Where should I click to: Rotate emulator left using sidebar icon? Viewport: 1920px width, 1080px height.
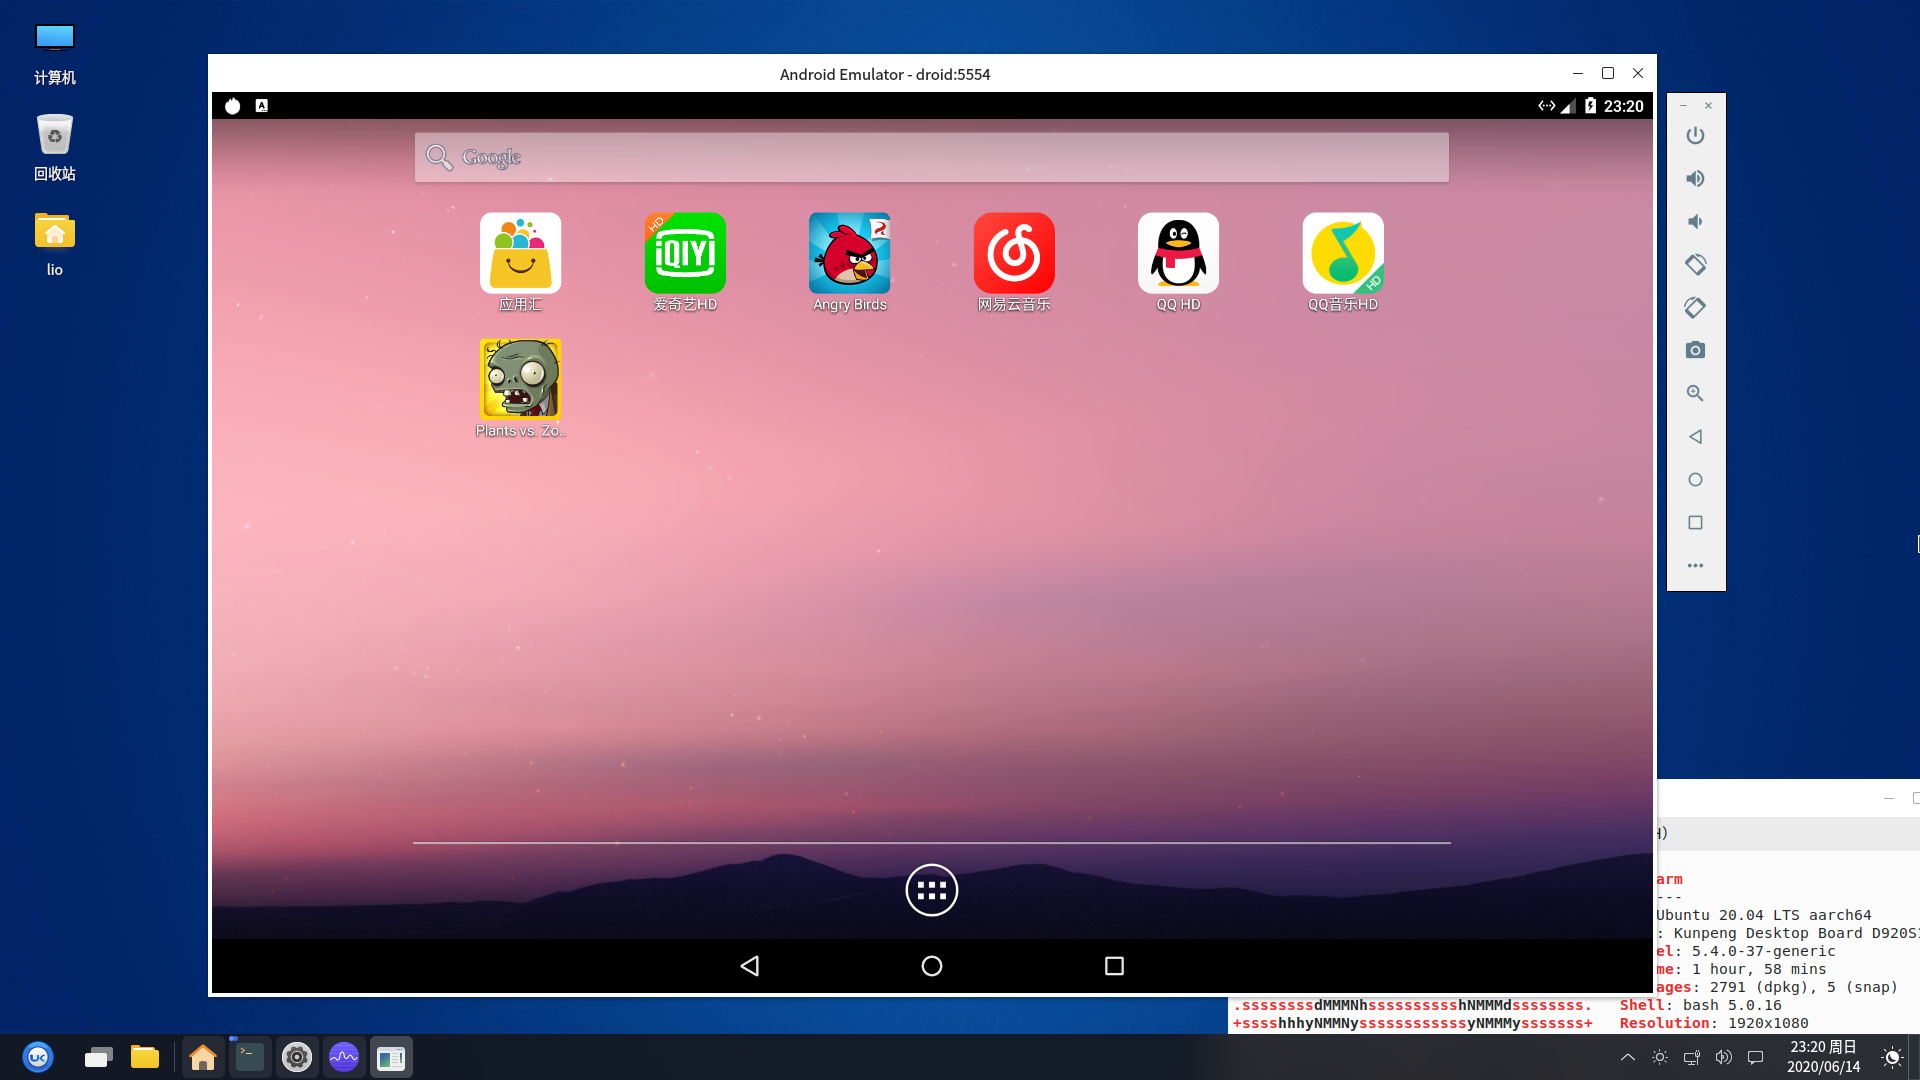click(x=1695, y=264)
